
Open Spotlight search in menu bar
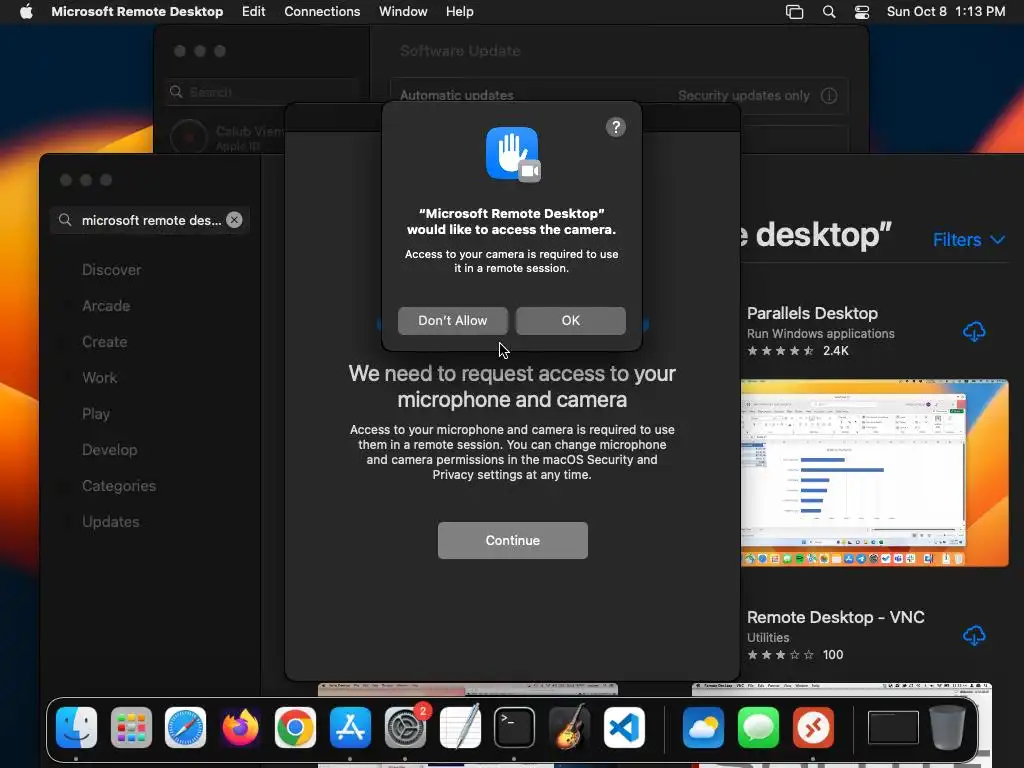pyautogui.click(x=829, y=12)
